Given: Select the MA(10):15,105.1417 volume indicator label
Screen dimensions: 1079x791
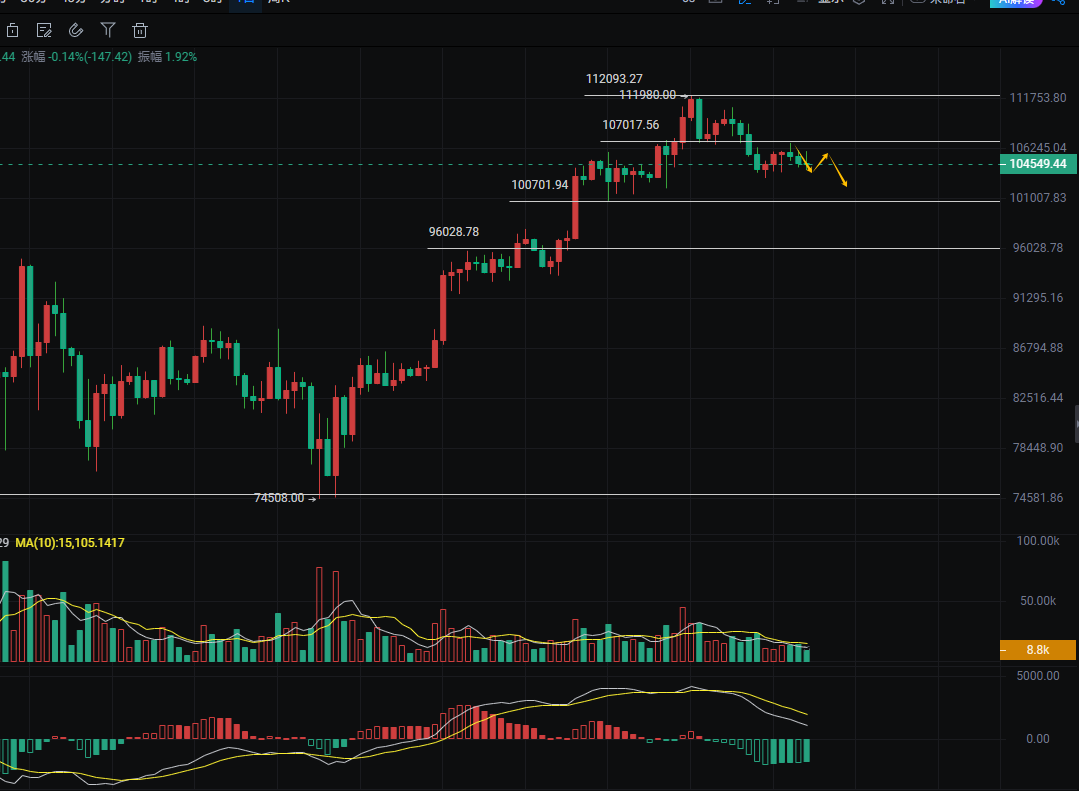Looking at the screenshot, I should [70, 542].
